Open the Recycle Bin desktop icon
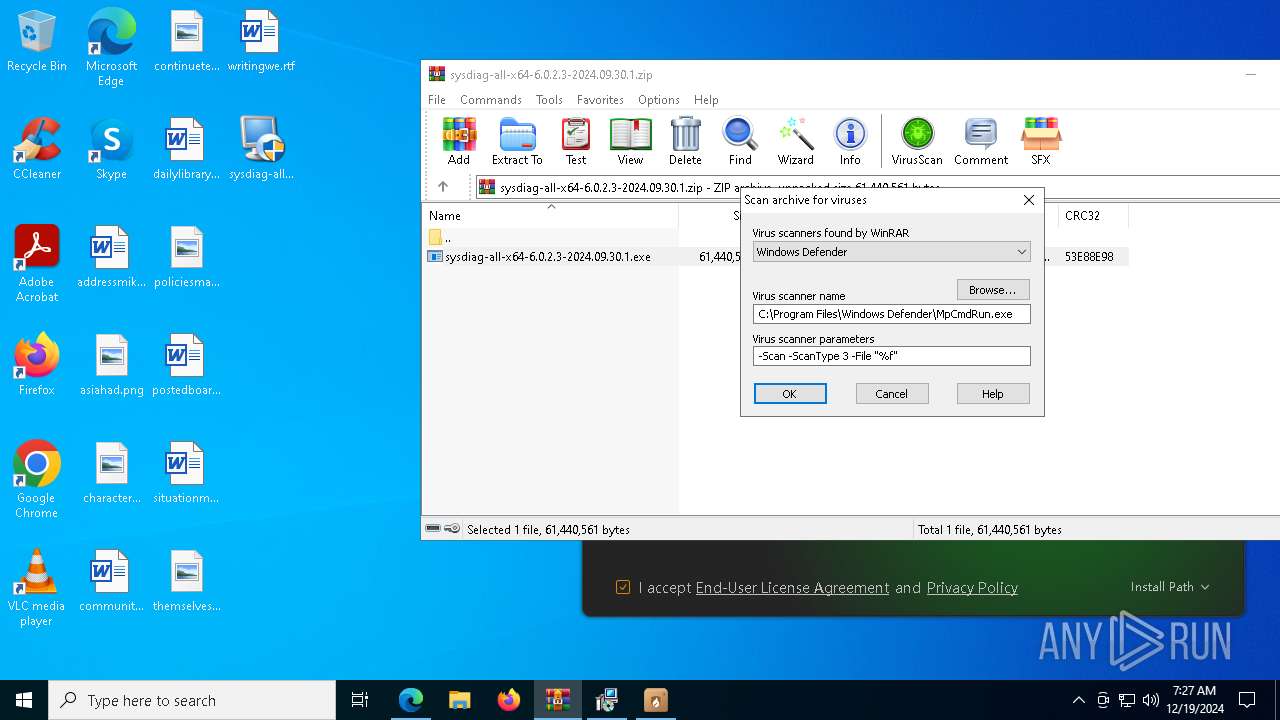The image size is (1280, 720). pos(37,42)
